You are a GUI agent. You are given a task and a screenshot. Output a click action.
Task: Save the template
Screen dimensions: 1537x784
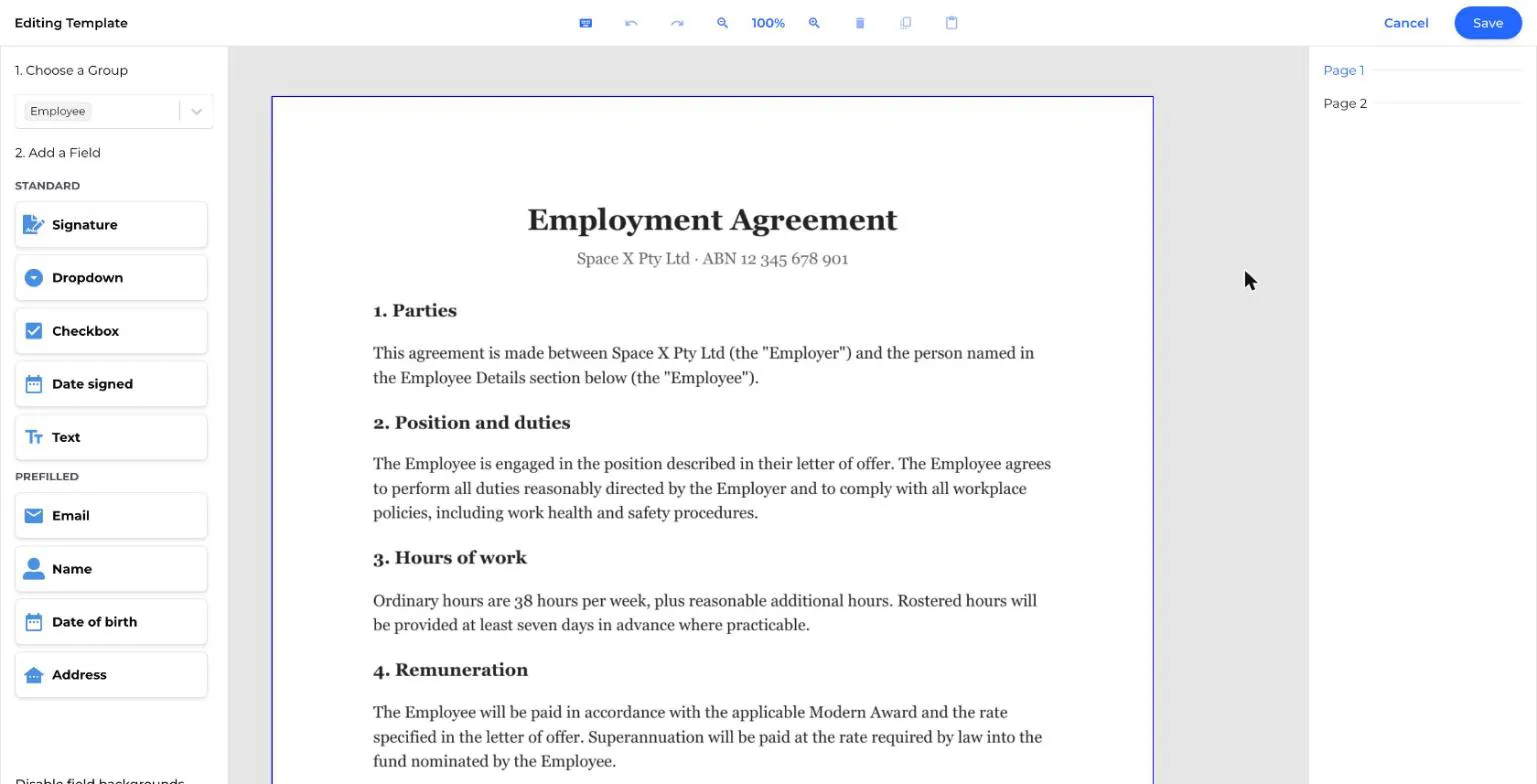click(x=1488, y=23)
